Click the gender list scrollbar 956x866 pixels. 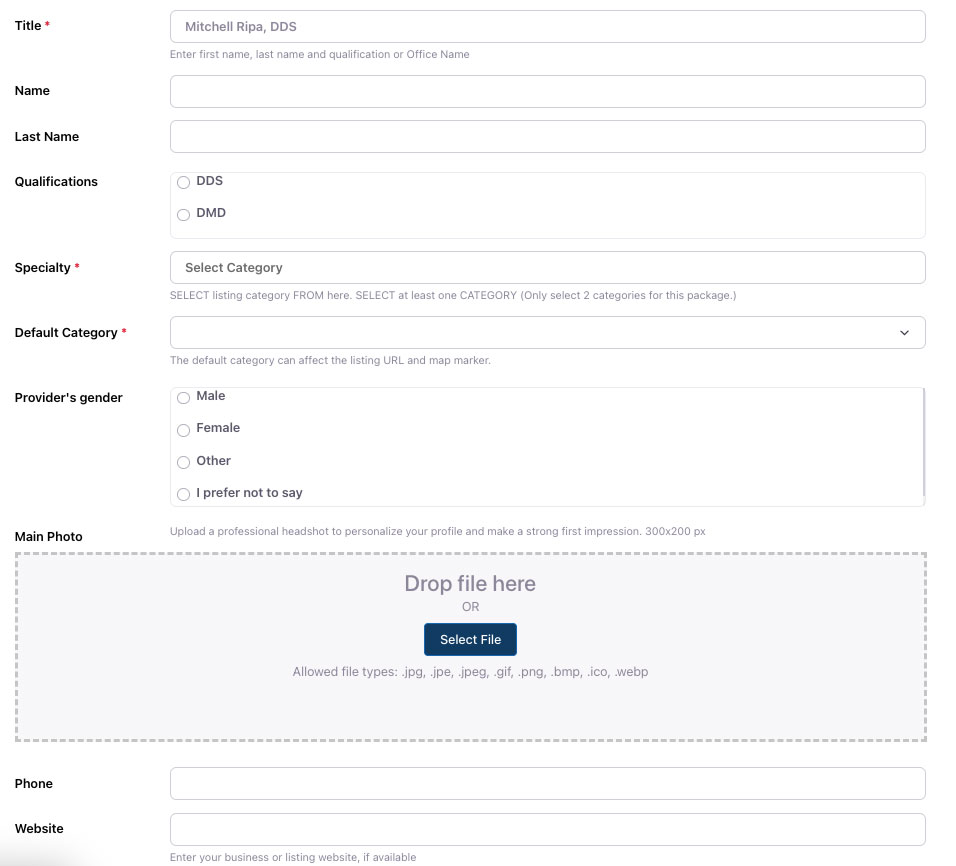point(924,442)
